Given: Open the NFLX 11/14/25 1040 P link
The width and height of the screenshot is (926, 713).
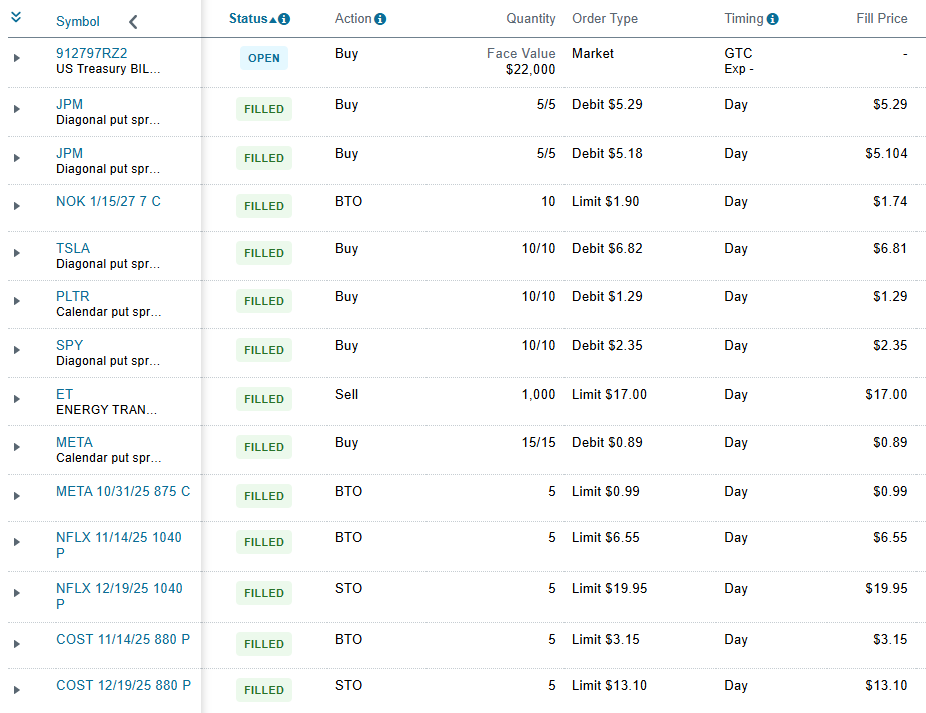Looking at the screenshot, I should (119, 545).
